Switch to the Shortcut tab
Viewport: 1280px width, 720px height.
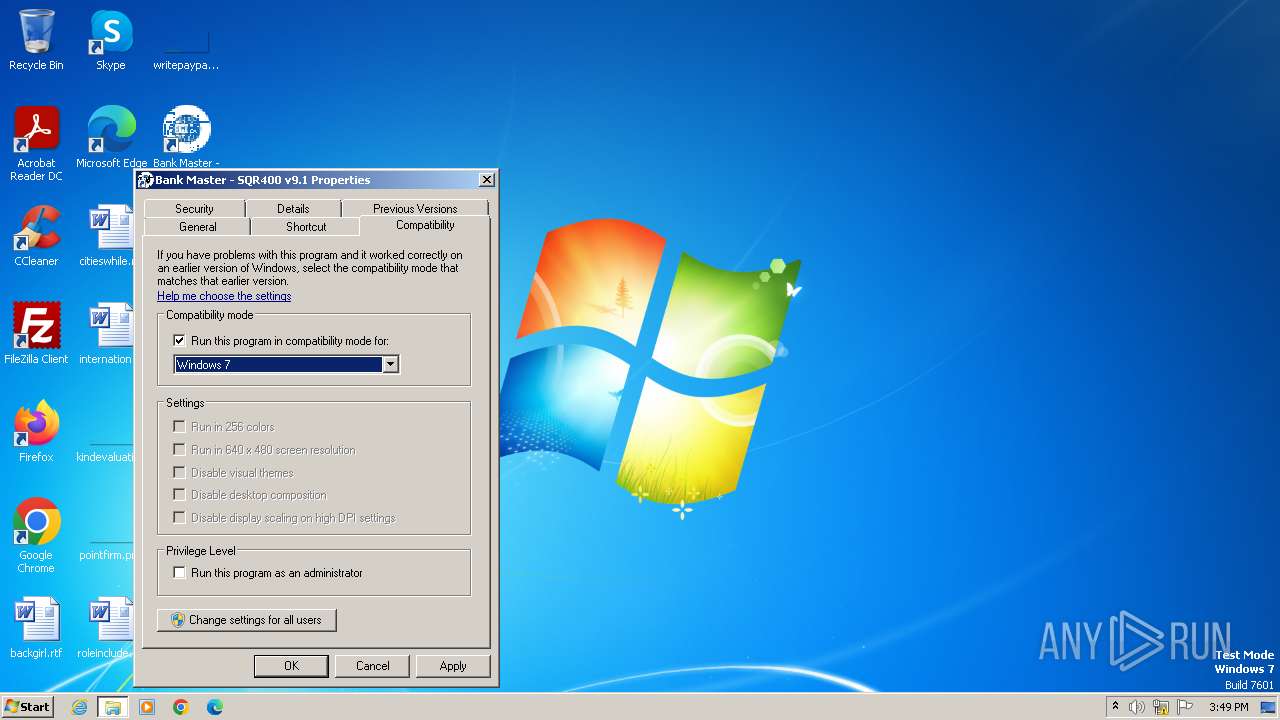coord(306,227)
